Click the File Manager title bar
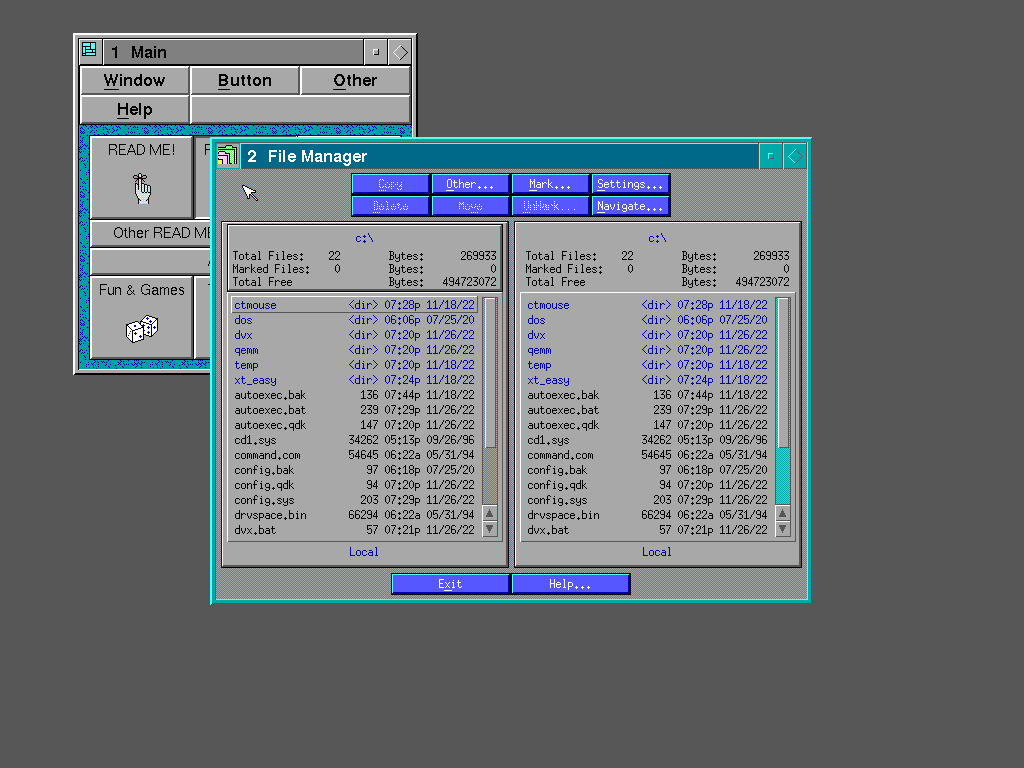 tap(500, 156)
